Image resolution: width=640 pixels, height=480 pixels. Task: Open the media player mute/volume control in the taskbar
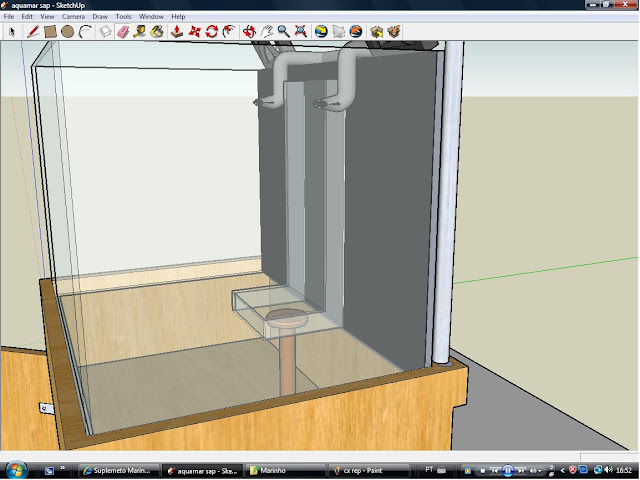tap(536, 471)
